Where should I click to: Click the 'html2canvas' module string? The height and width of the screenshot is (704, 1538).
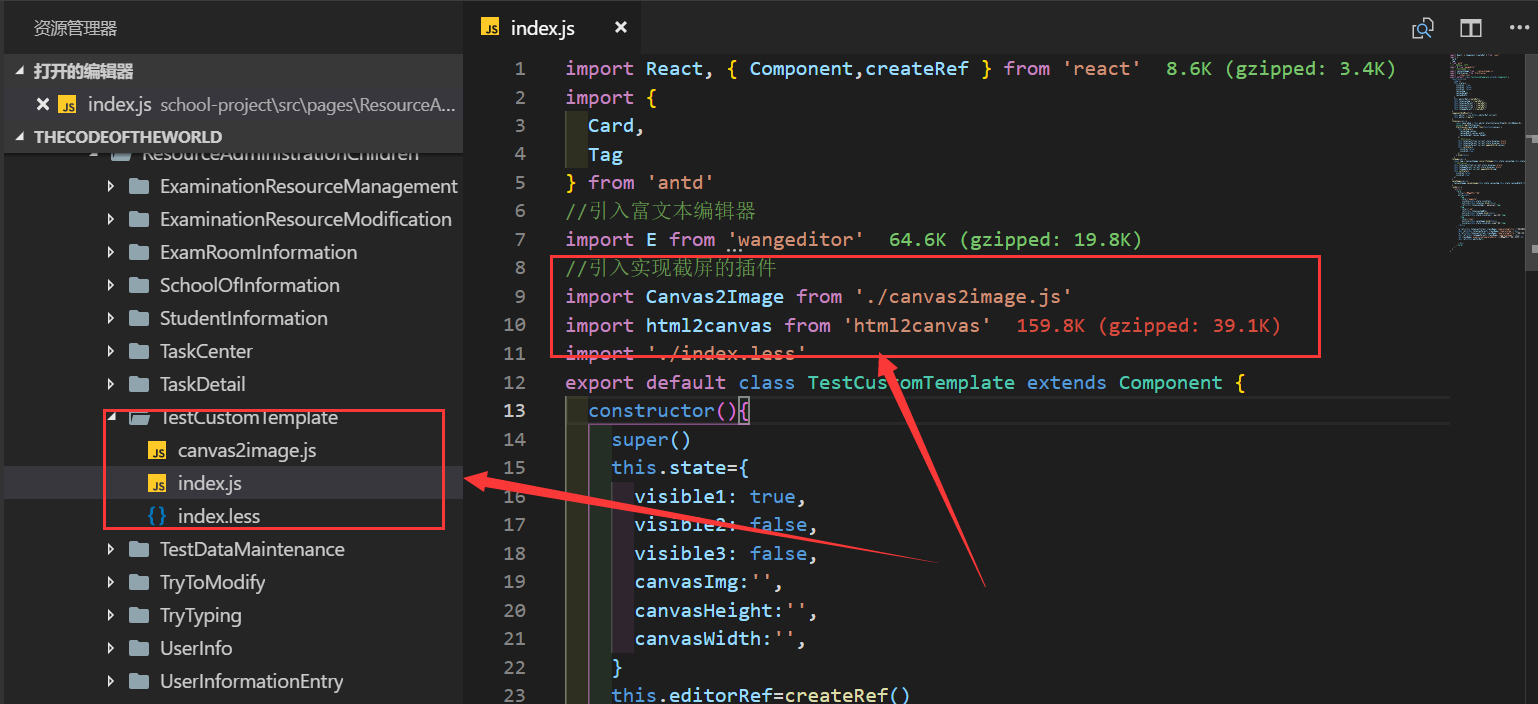tap(918, 325)
